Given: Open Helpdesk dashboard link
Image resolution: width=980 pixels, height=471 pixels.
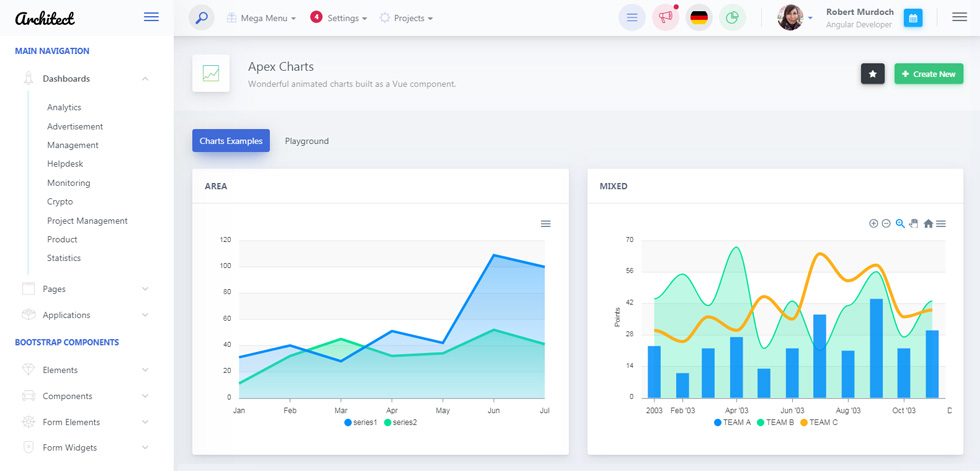Looking at the screenshot, I should click(65, 164).
